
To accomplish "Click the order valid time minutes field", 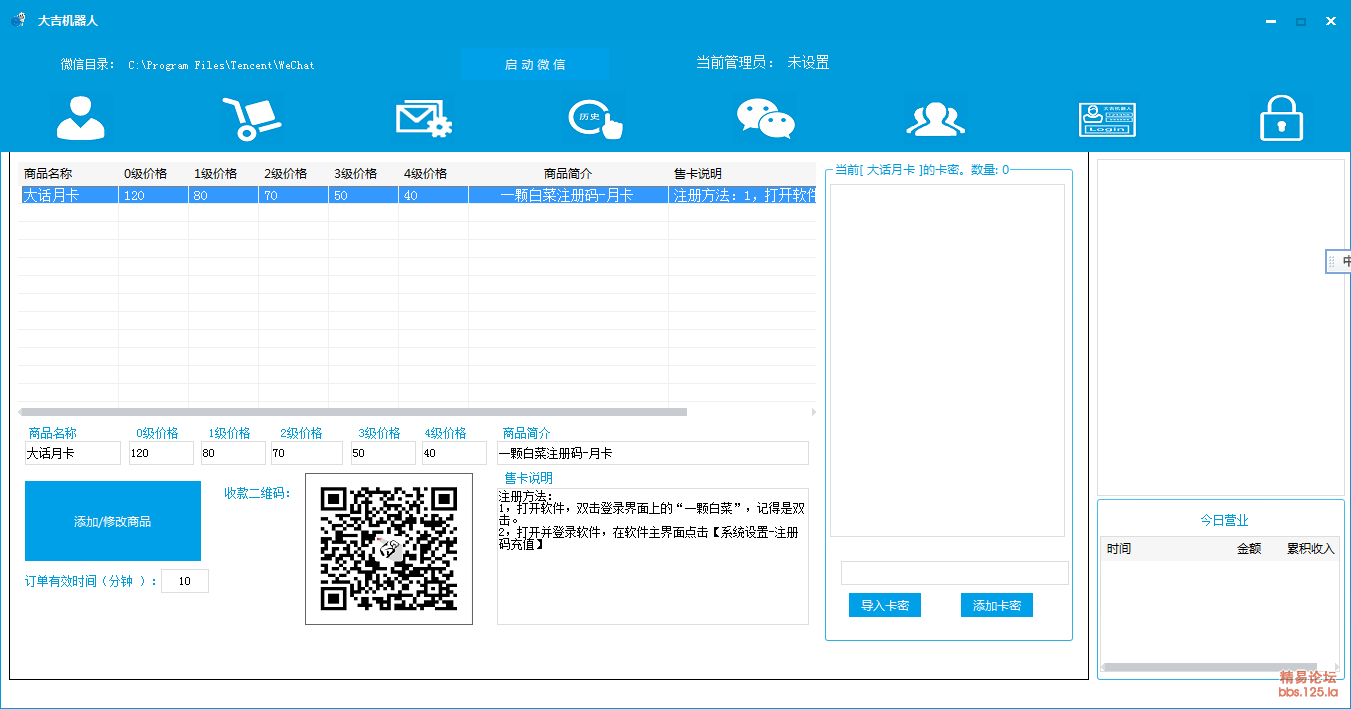I will click(185, 581).
